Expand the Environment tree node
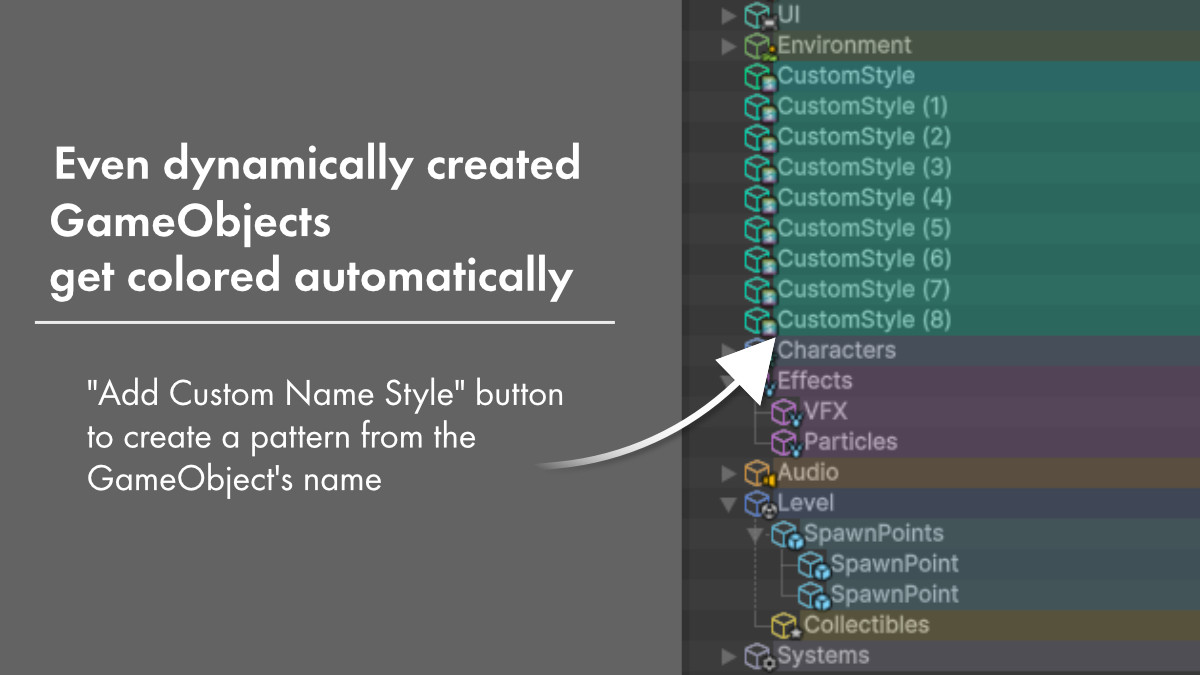Screen dimensions: 1200x675 728,46
